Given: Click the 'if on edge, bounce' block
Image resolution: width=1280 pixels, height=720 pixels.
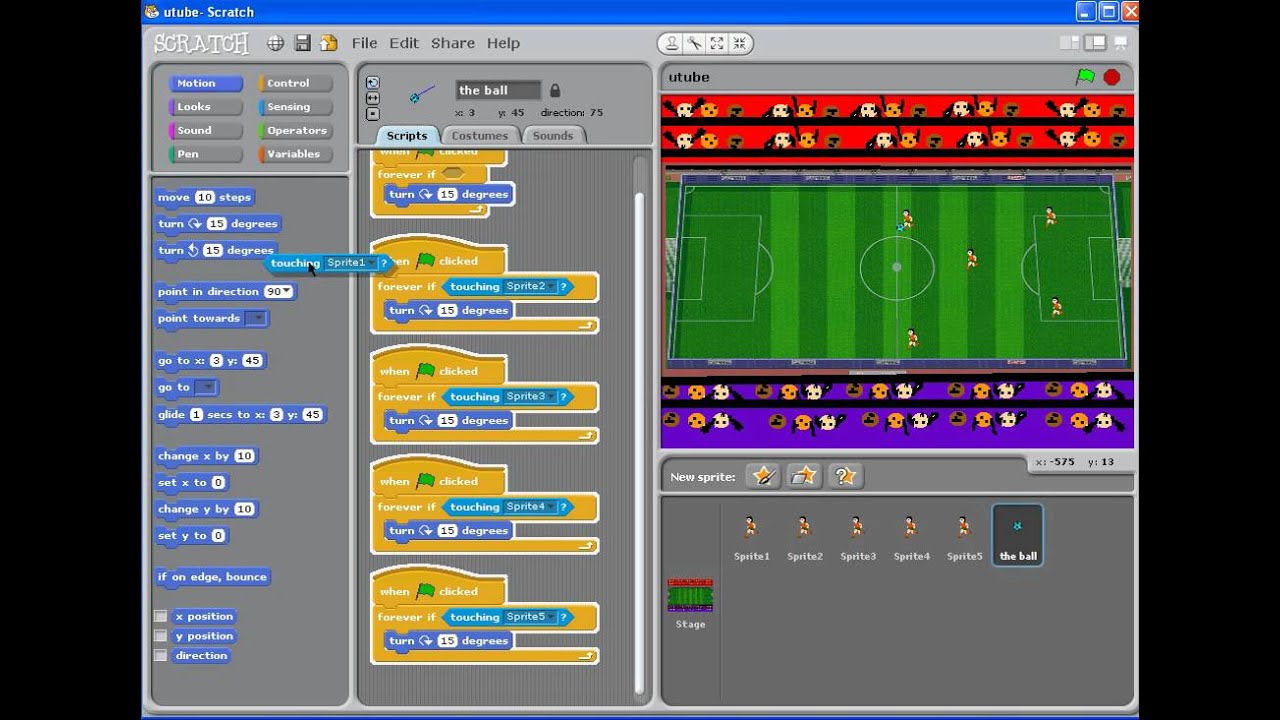Looking at the screenshot, I should pyautogui.click(x=212, y=577).
